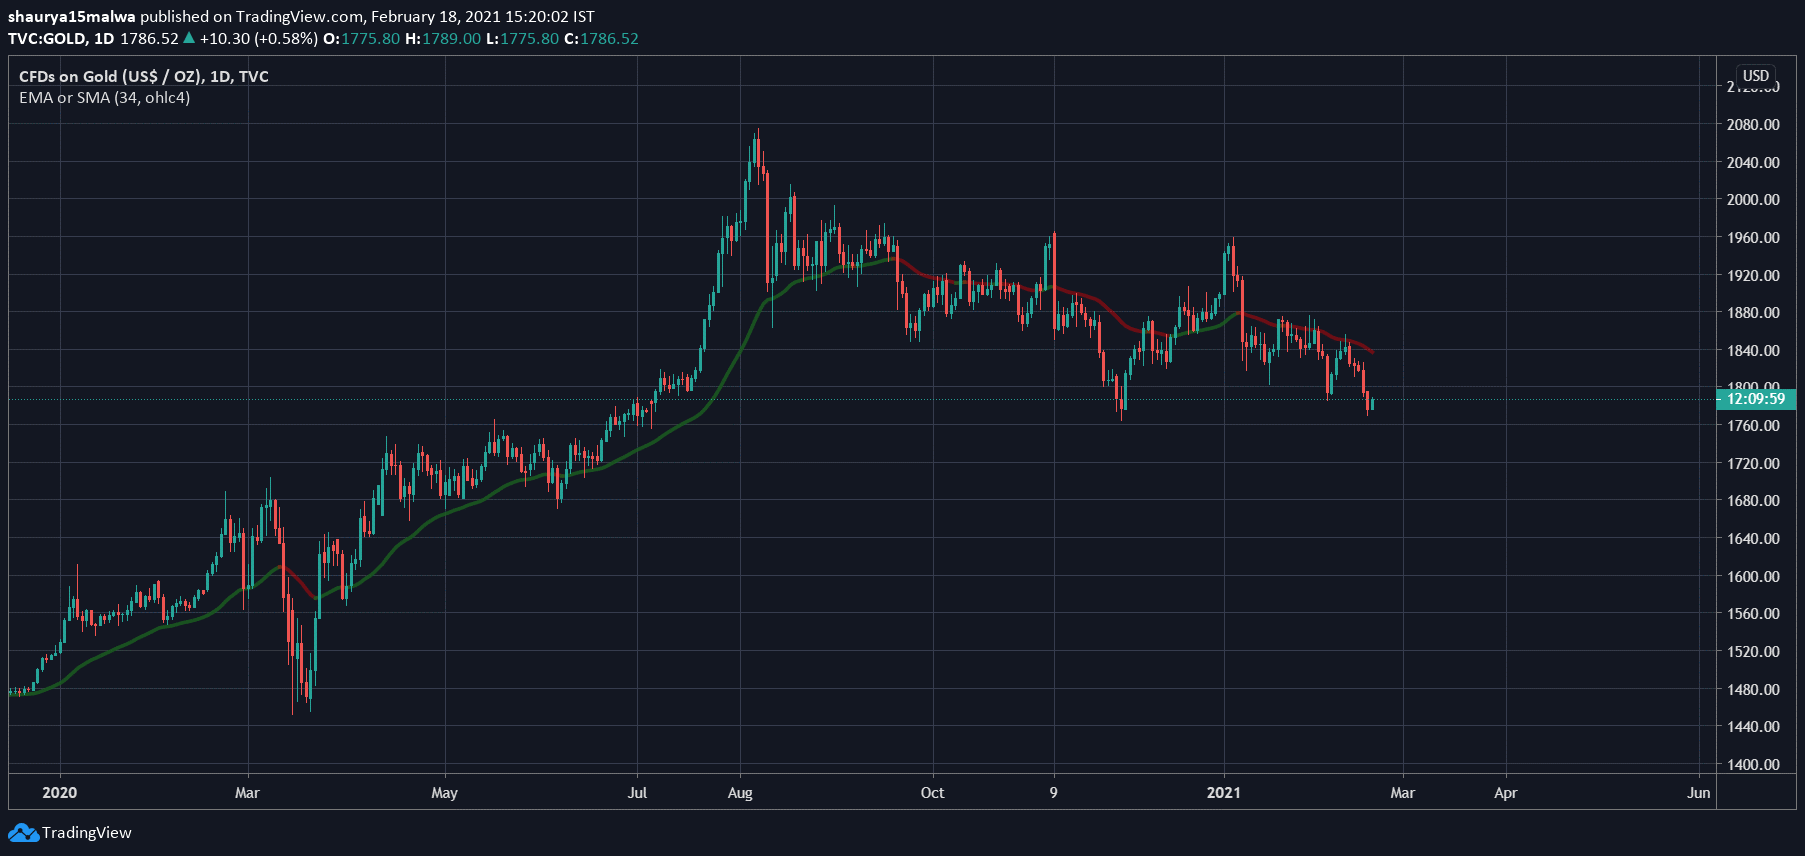Click the Apr time axis label
Screen dimensions: 1805x856
tap(1505, 793)
